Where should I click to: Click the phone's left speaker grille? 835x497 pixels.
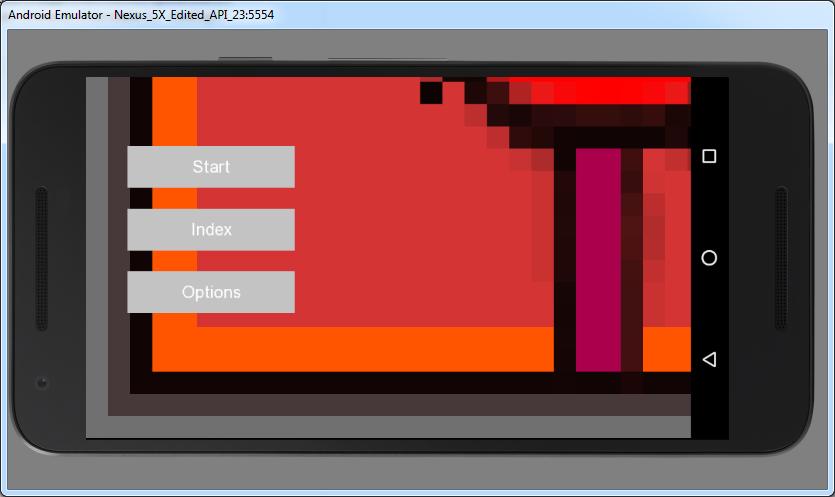(x=41, y=245)
